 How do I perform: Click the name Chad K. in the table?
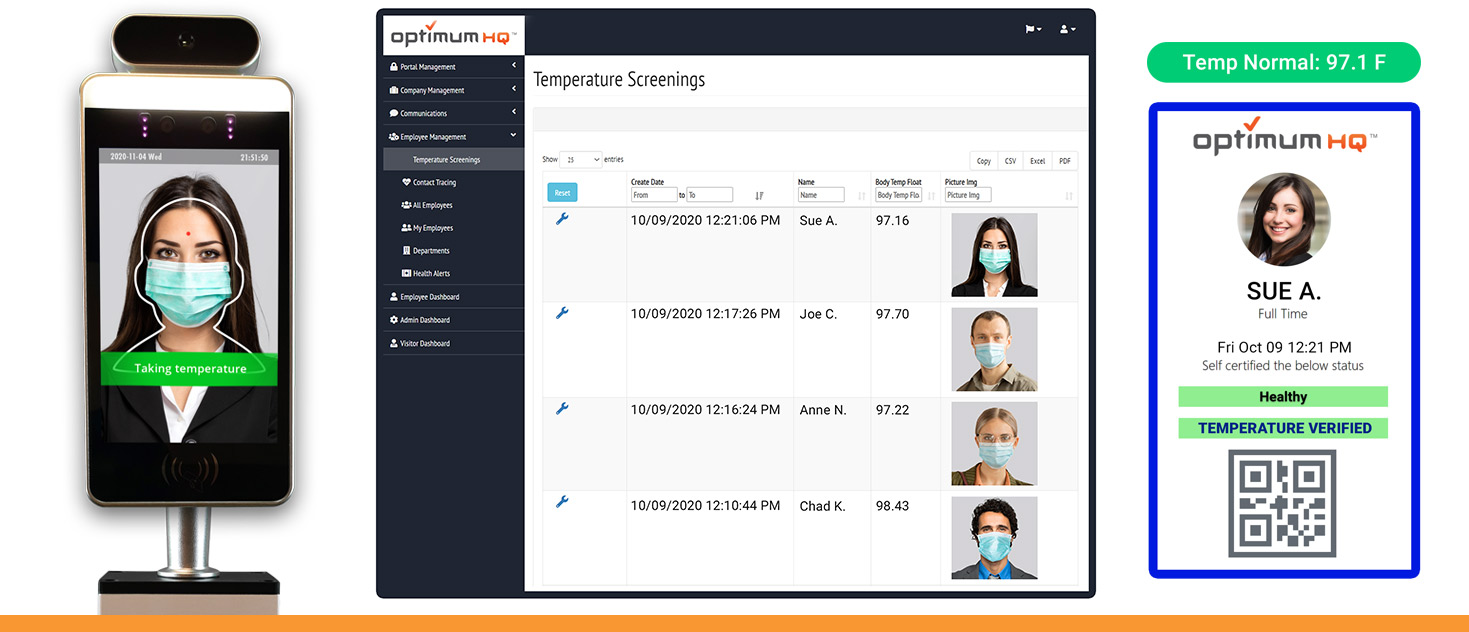[822, 506]
